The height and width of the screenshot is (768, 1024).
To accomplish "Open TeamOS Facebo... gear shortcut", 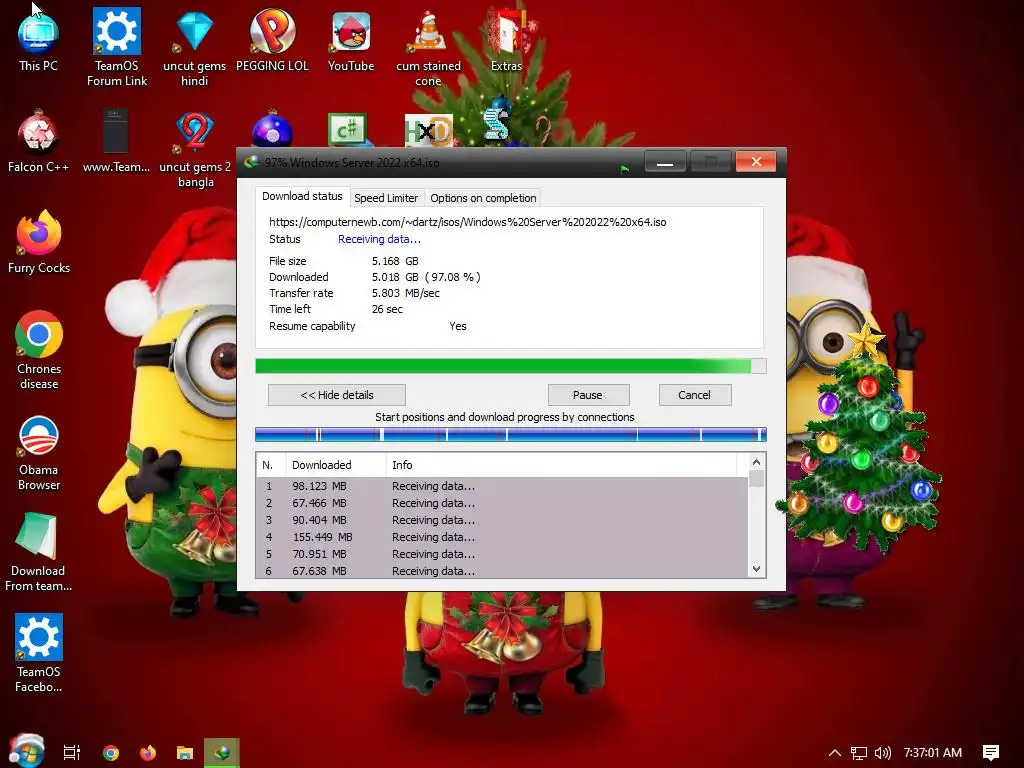I will [x=39, y=653].
